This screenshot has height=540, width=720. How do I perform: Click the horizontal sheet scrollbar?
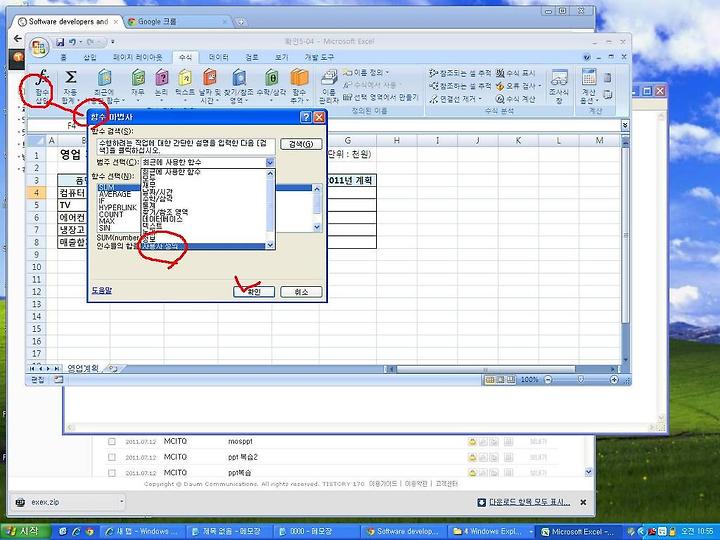click(x=485, y=369)
